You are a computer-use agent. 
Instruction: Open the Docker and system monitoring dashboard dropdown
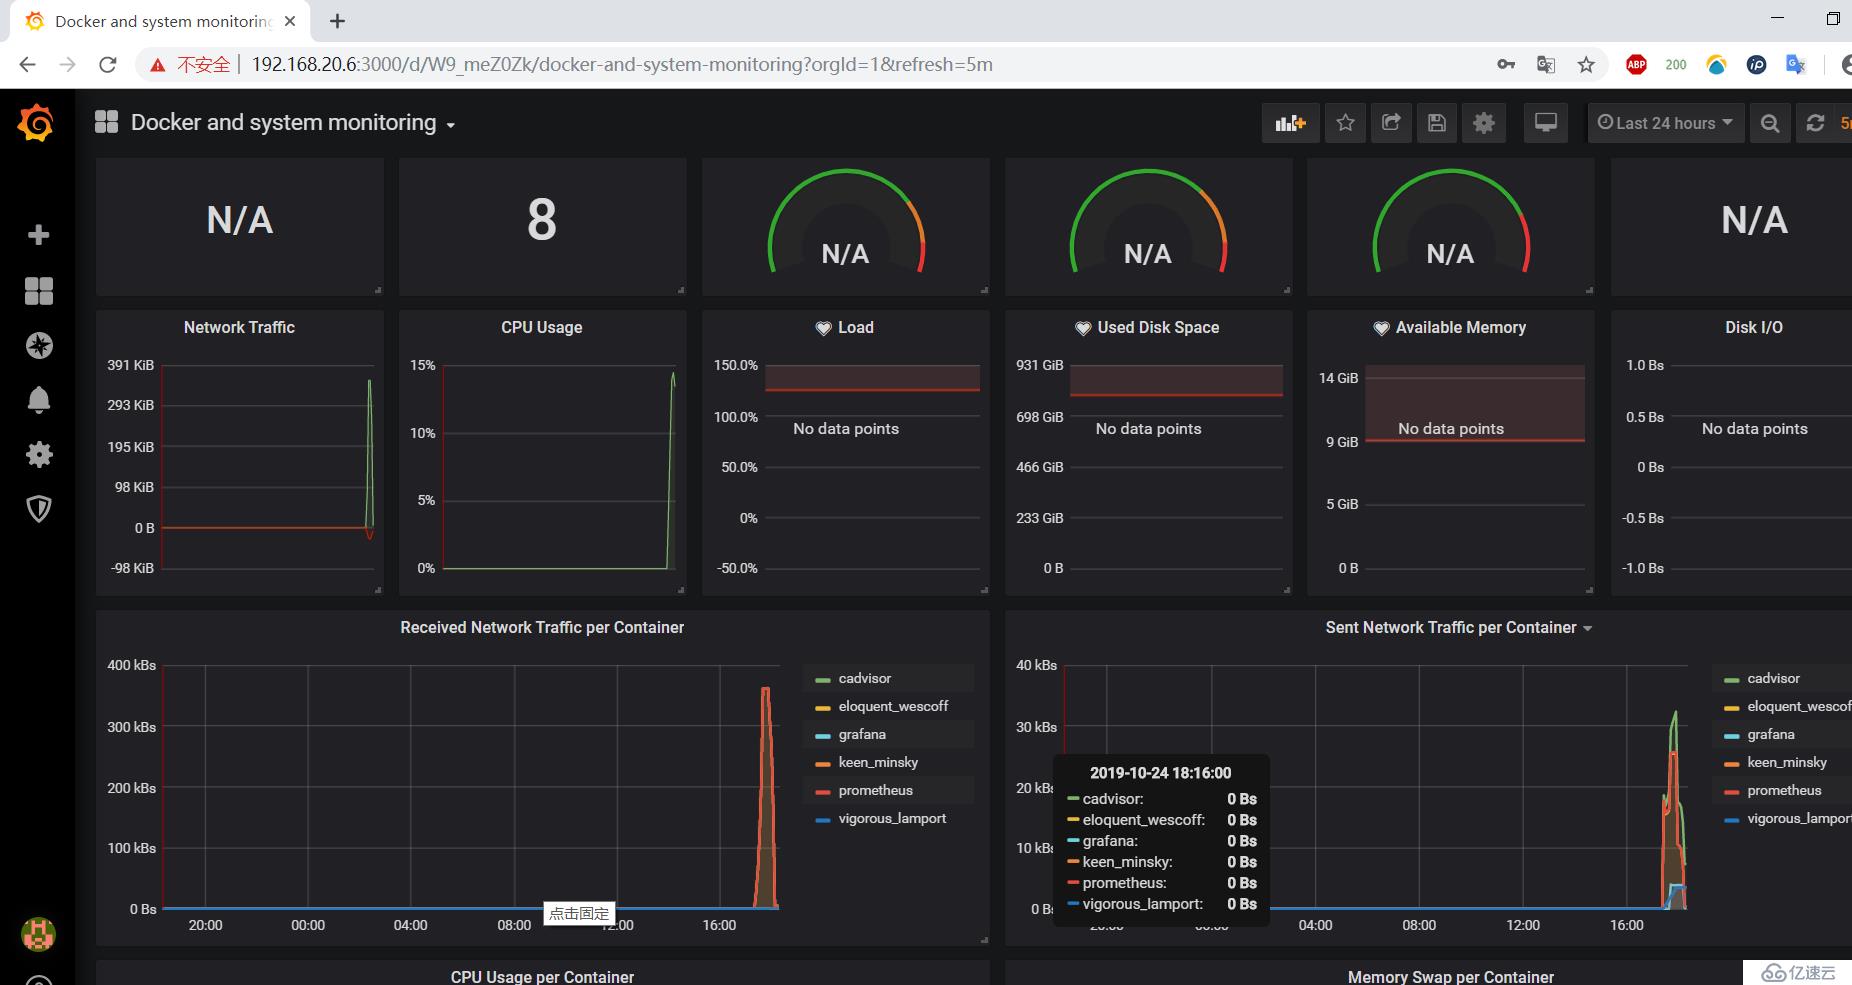(x=294, y=123)
